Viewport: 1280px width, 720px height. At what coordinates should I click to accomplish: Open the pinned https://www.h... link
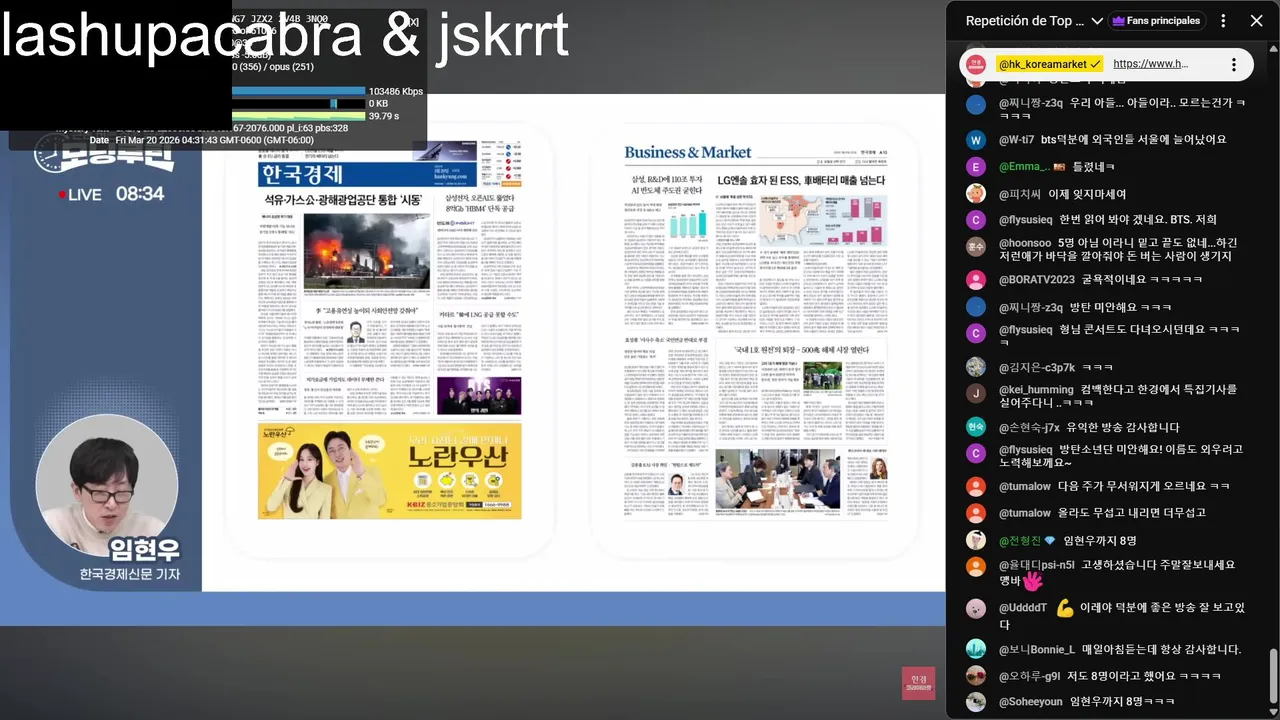click(x=1150, y=64)
